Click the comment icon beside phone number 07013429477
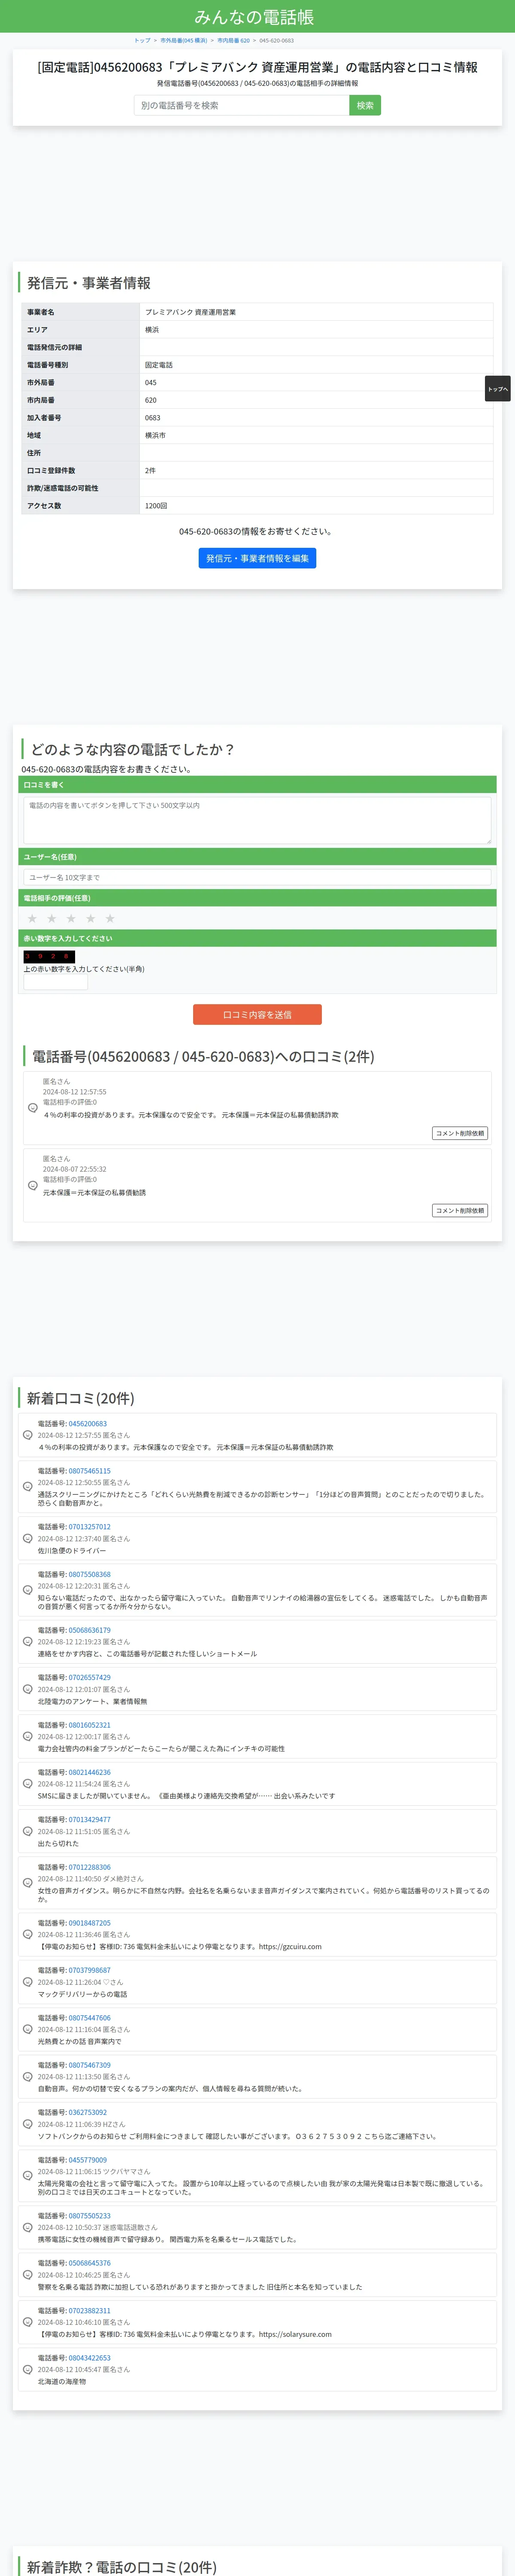Image resolution: width=515 pixels, height=2576 pixels. pyautogui.click(x=28, y=1831)
